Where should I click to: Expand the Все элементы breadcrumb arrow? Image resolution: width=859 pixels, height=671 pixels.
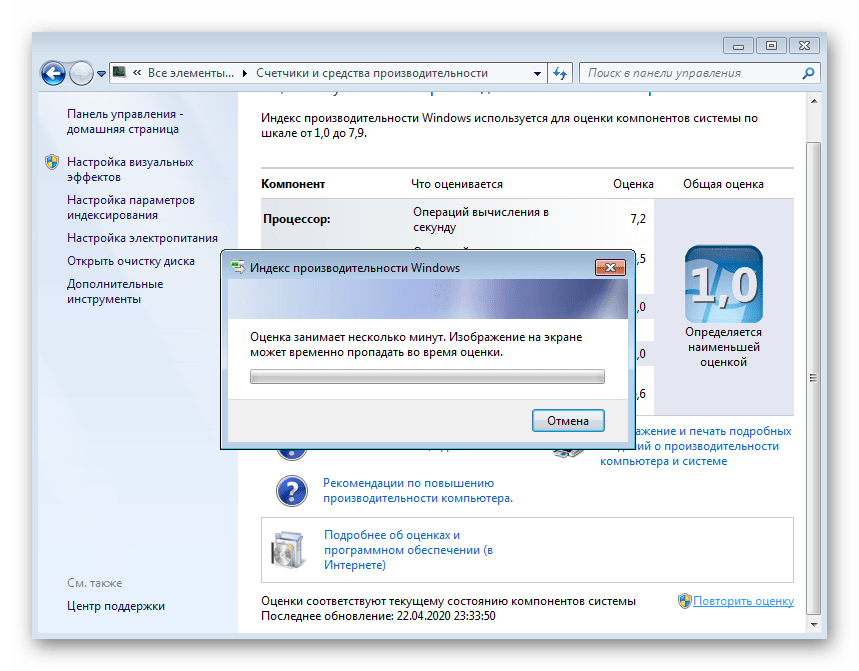pyautogui.click(x=245, y=73)
